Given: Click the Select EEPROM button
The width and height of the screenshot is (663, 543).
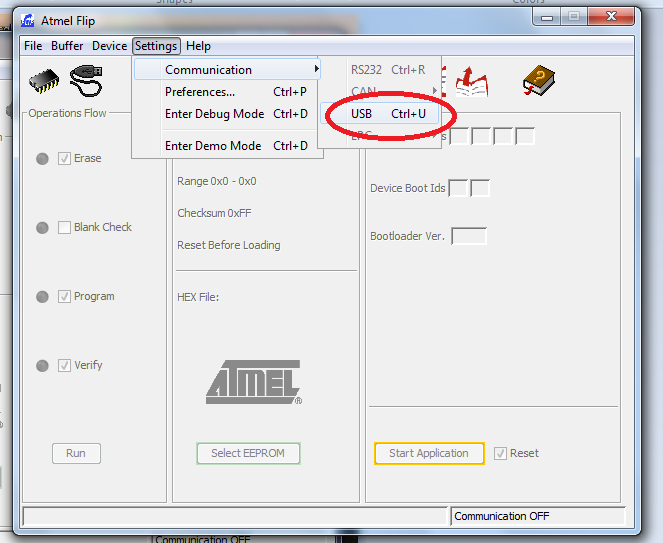Looking at the screenshot, I should pos(248,453).
